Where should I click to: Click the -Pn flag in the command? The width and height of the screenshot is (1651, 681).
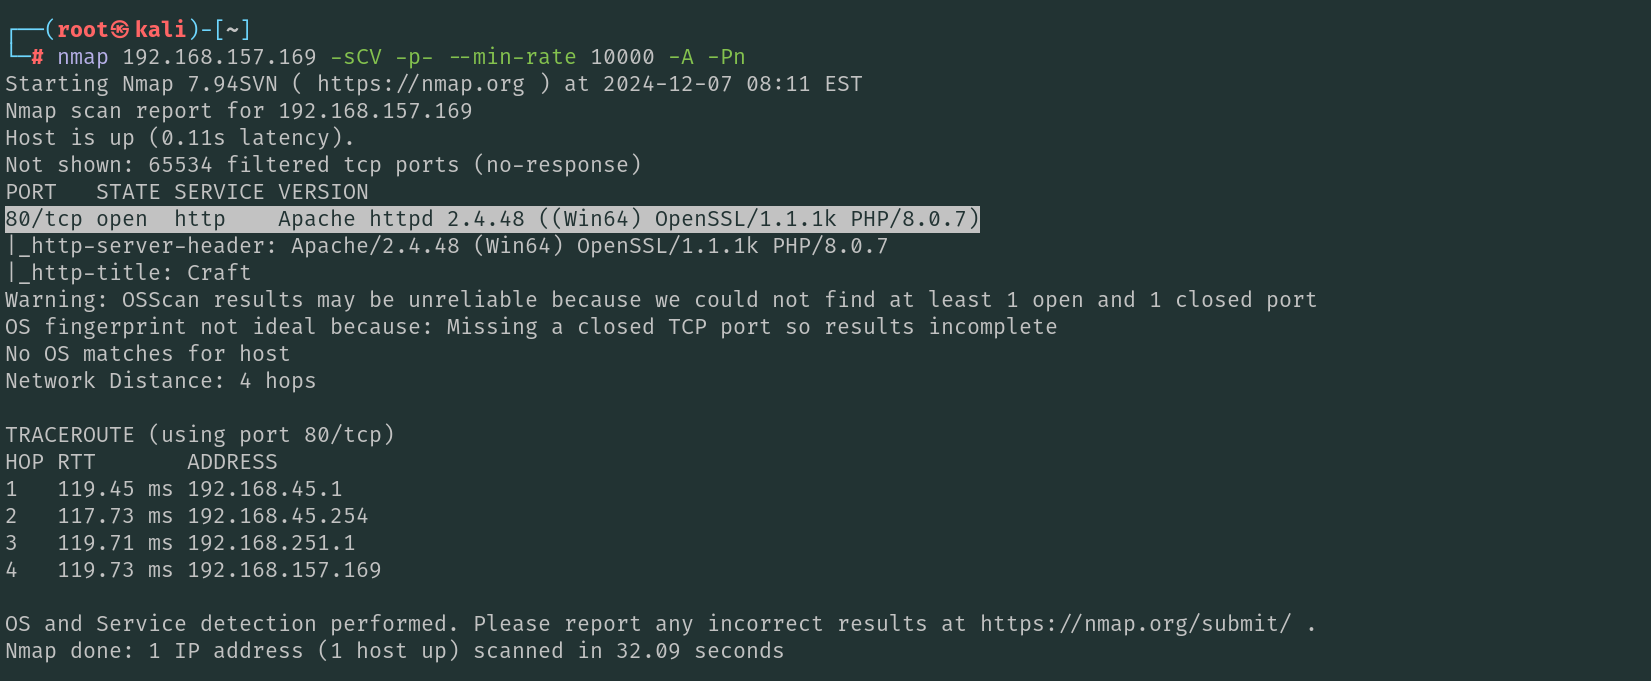[x=726, y=57]
